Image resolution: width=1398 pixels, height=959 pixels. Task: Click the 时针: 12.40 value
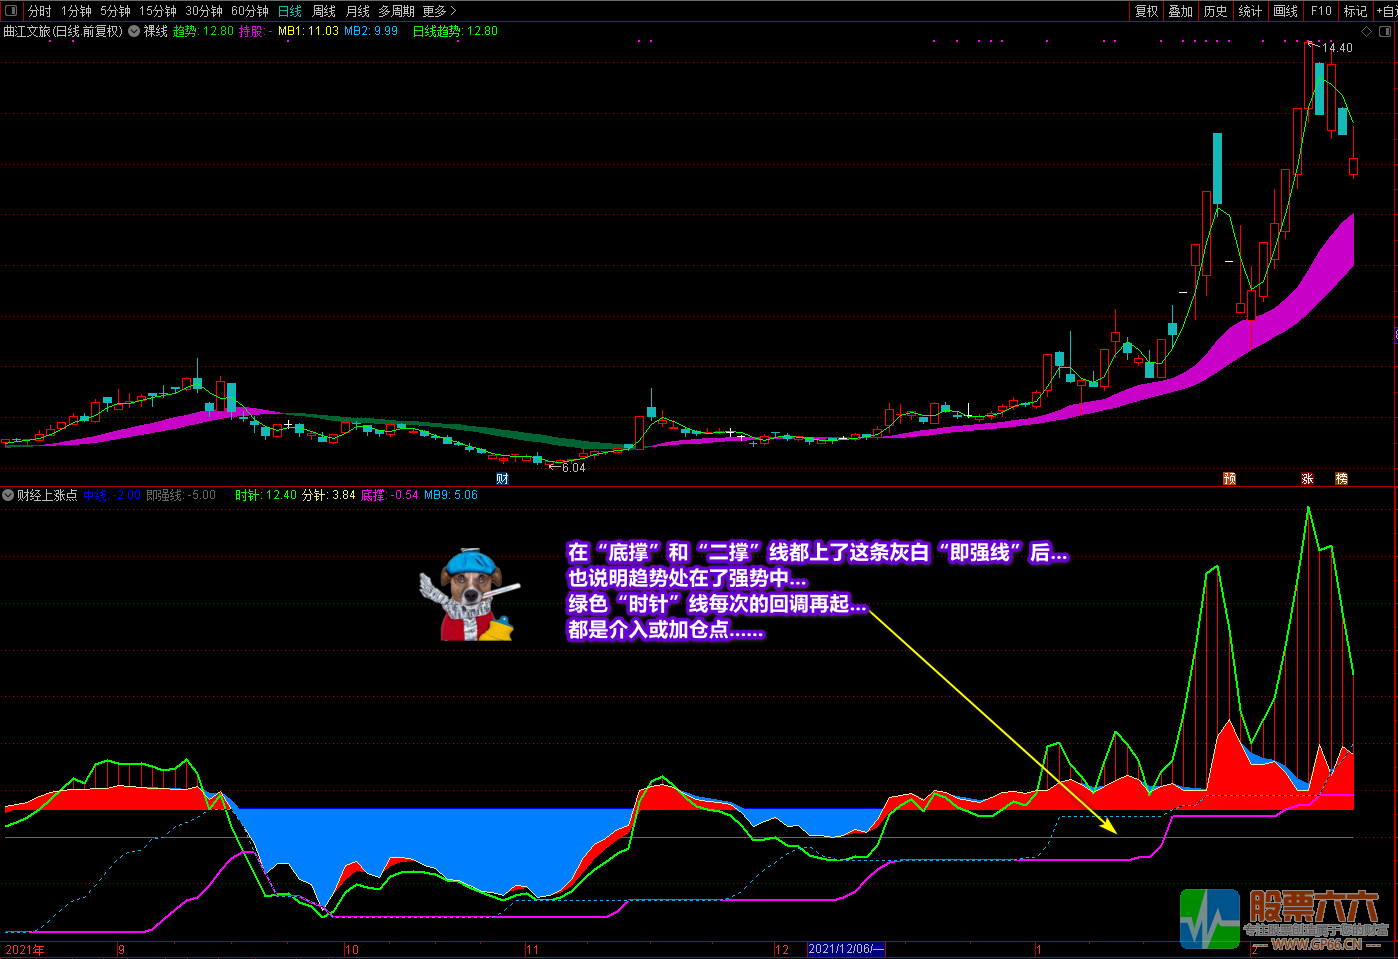click(266, 495)
